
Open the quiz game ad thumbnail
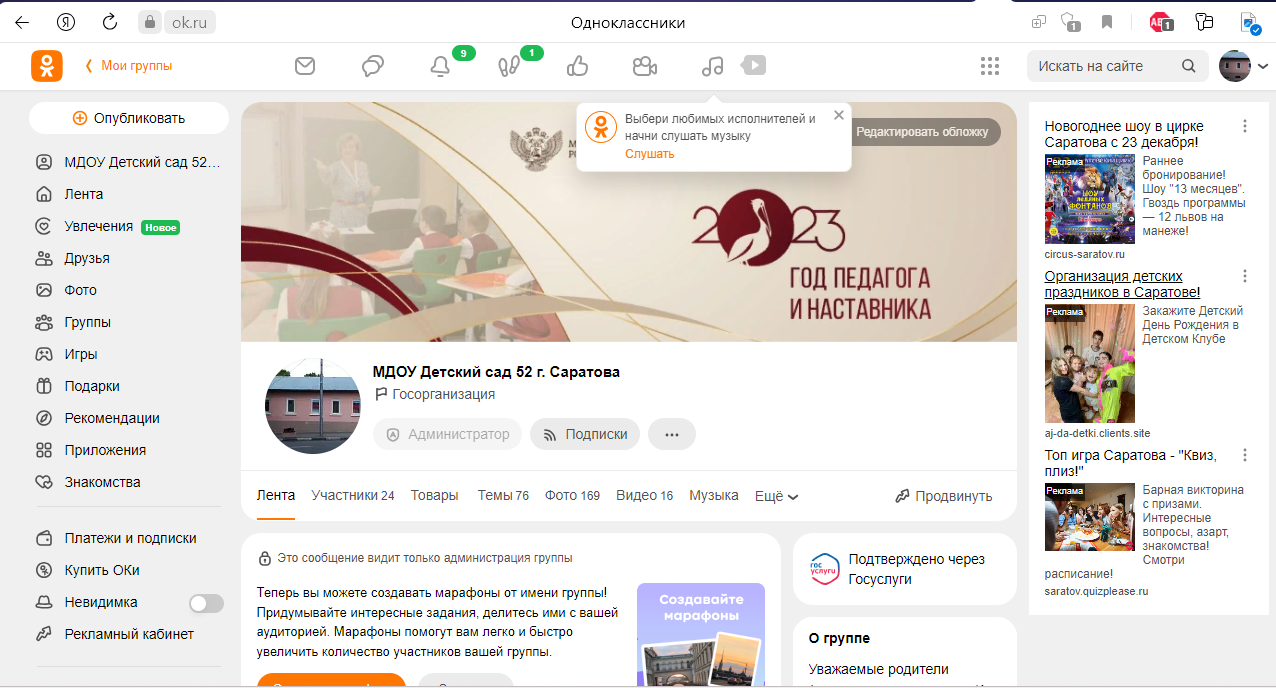(1090, 517)
